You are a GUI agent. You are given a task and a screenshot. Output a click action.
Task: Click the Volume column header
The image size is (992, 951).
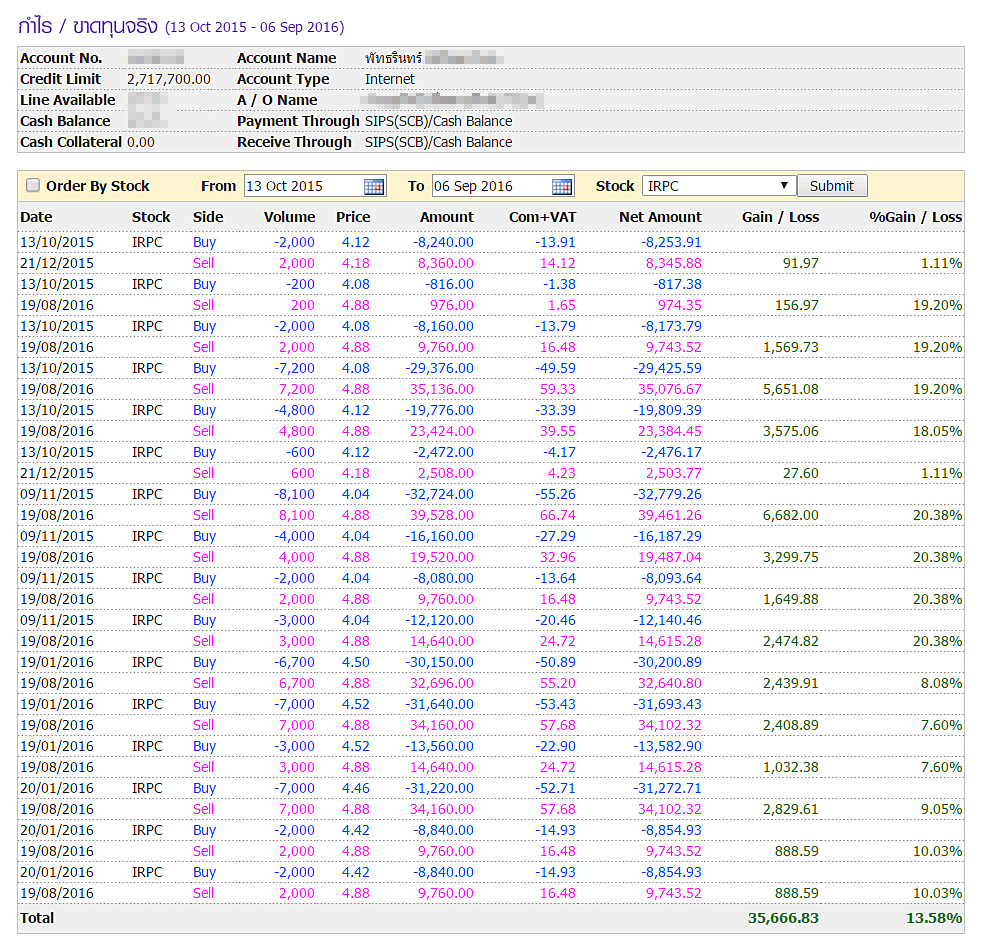[289, 217]
